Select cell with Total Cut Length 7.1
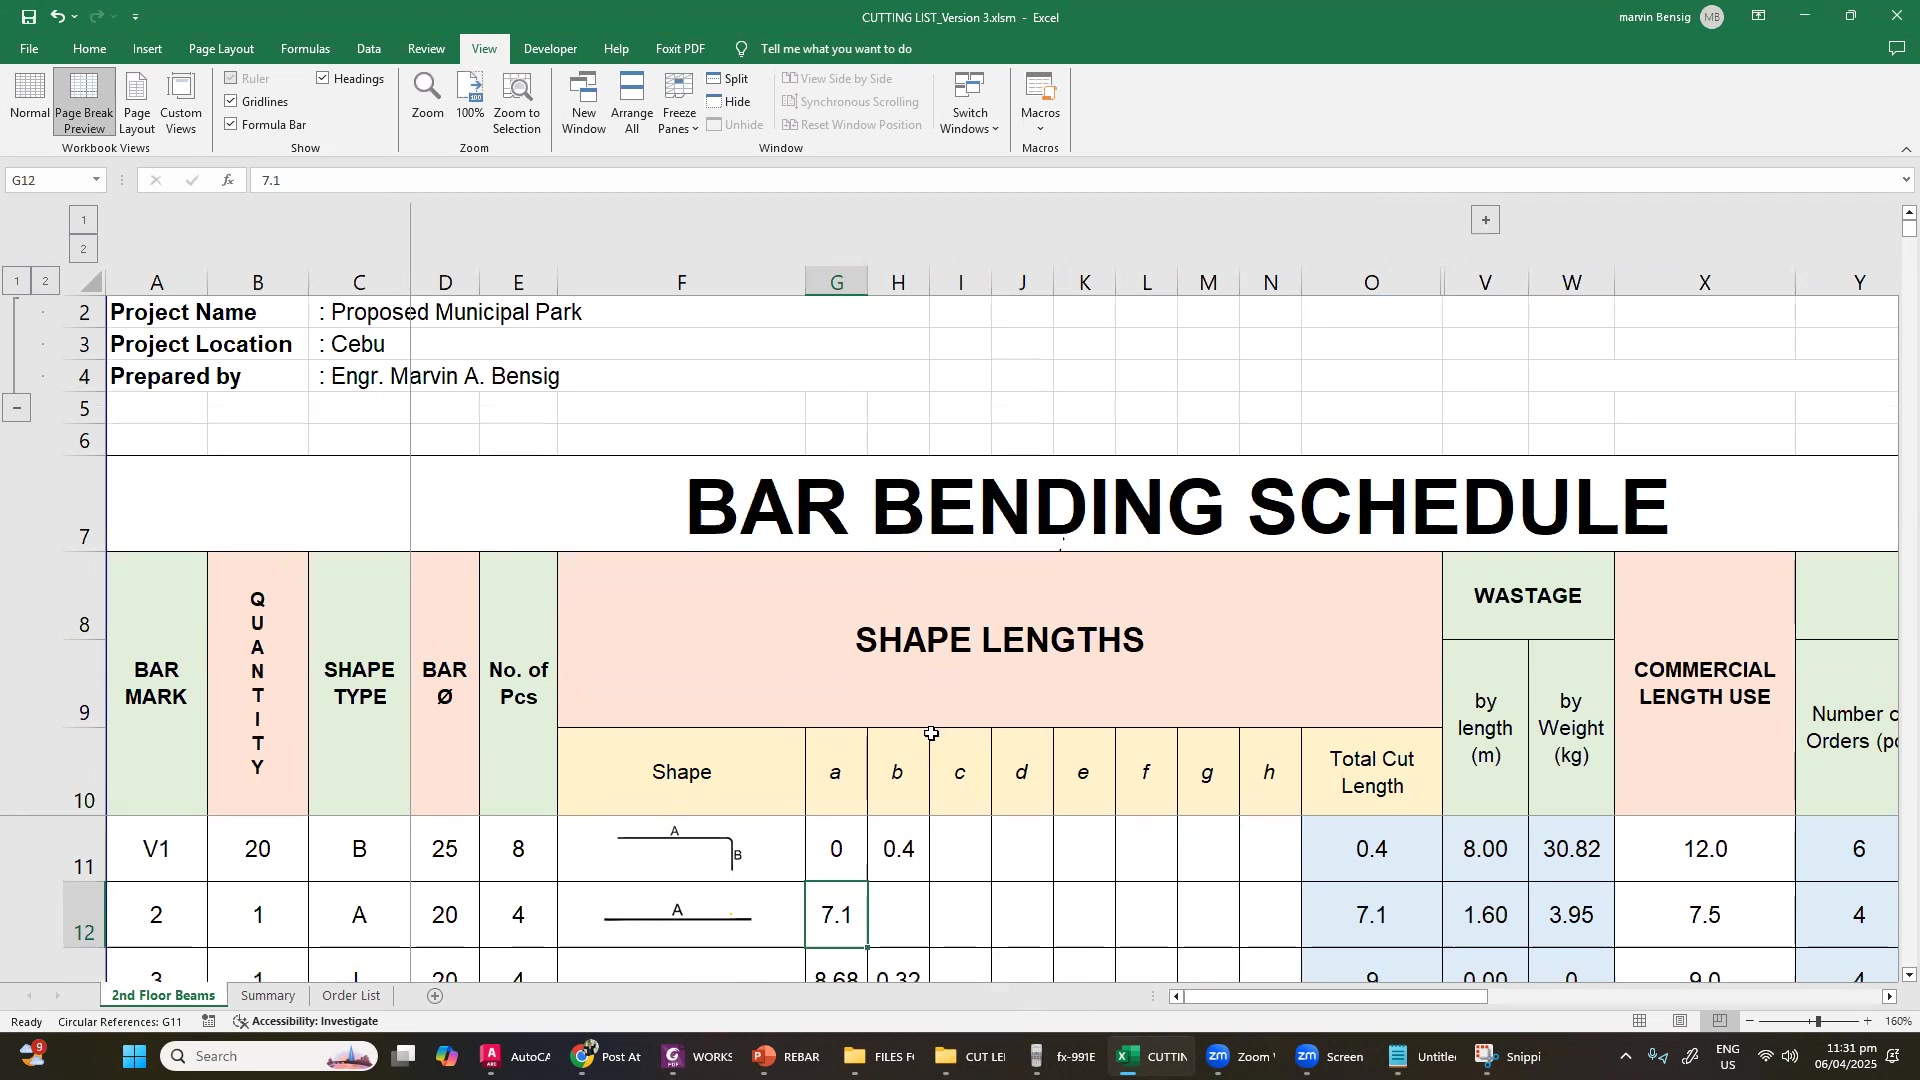 [1372, 915]
